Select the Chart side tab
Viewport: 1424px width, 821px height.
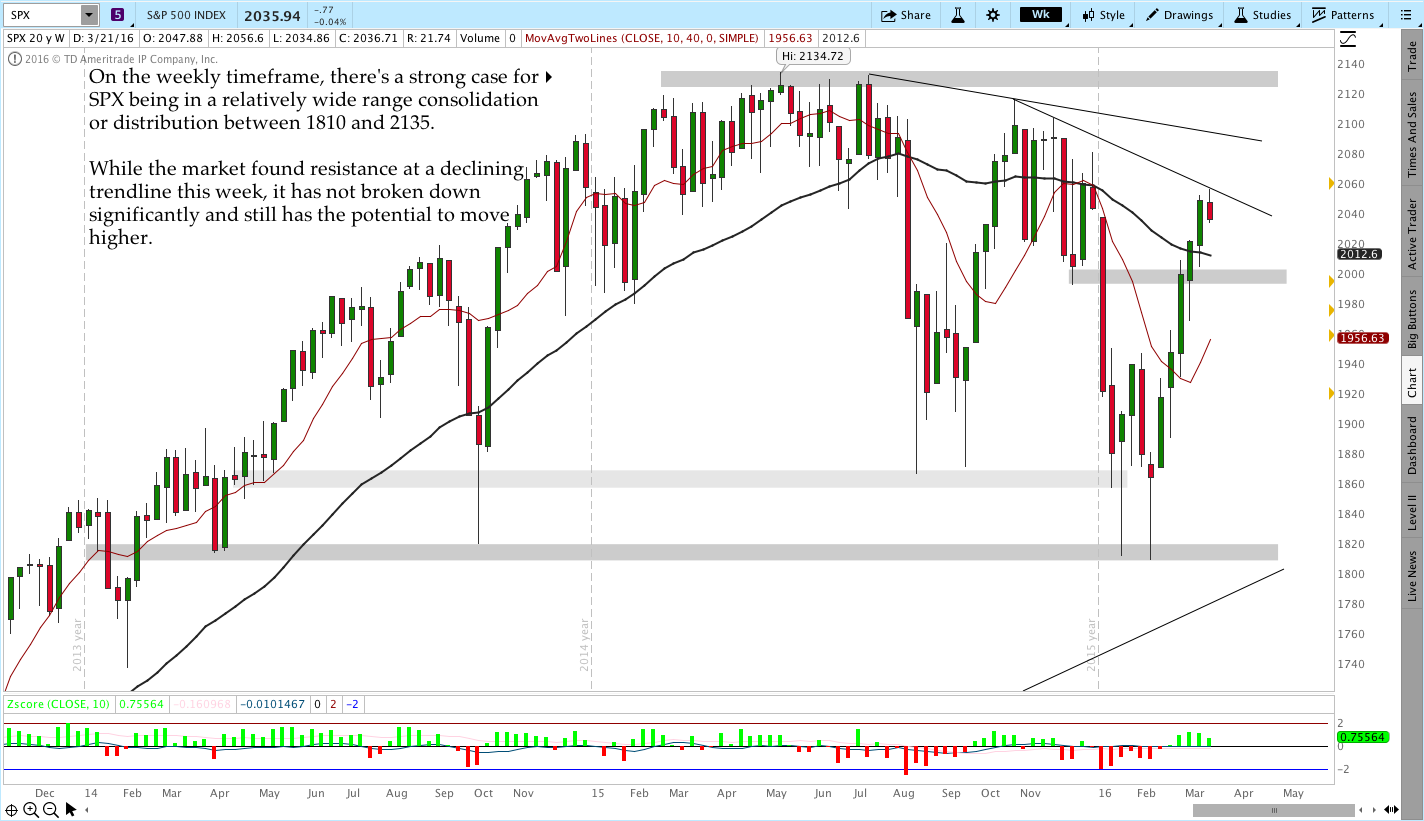click(x=1412, y=382)
